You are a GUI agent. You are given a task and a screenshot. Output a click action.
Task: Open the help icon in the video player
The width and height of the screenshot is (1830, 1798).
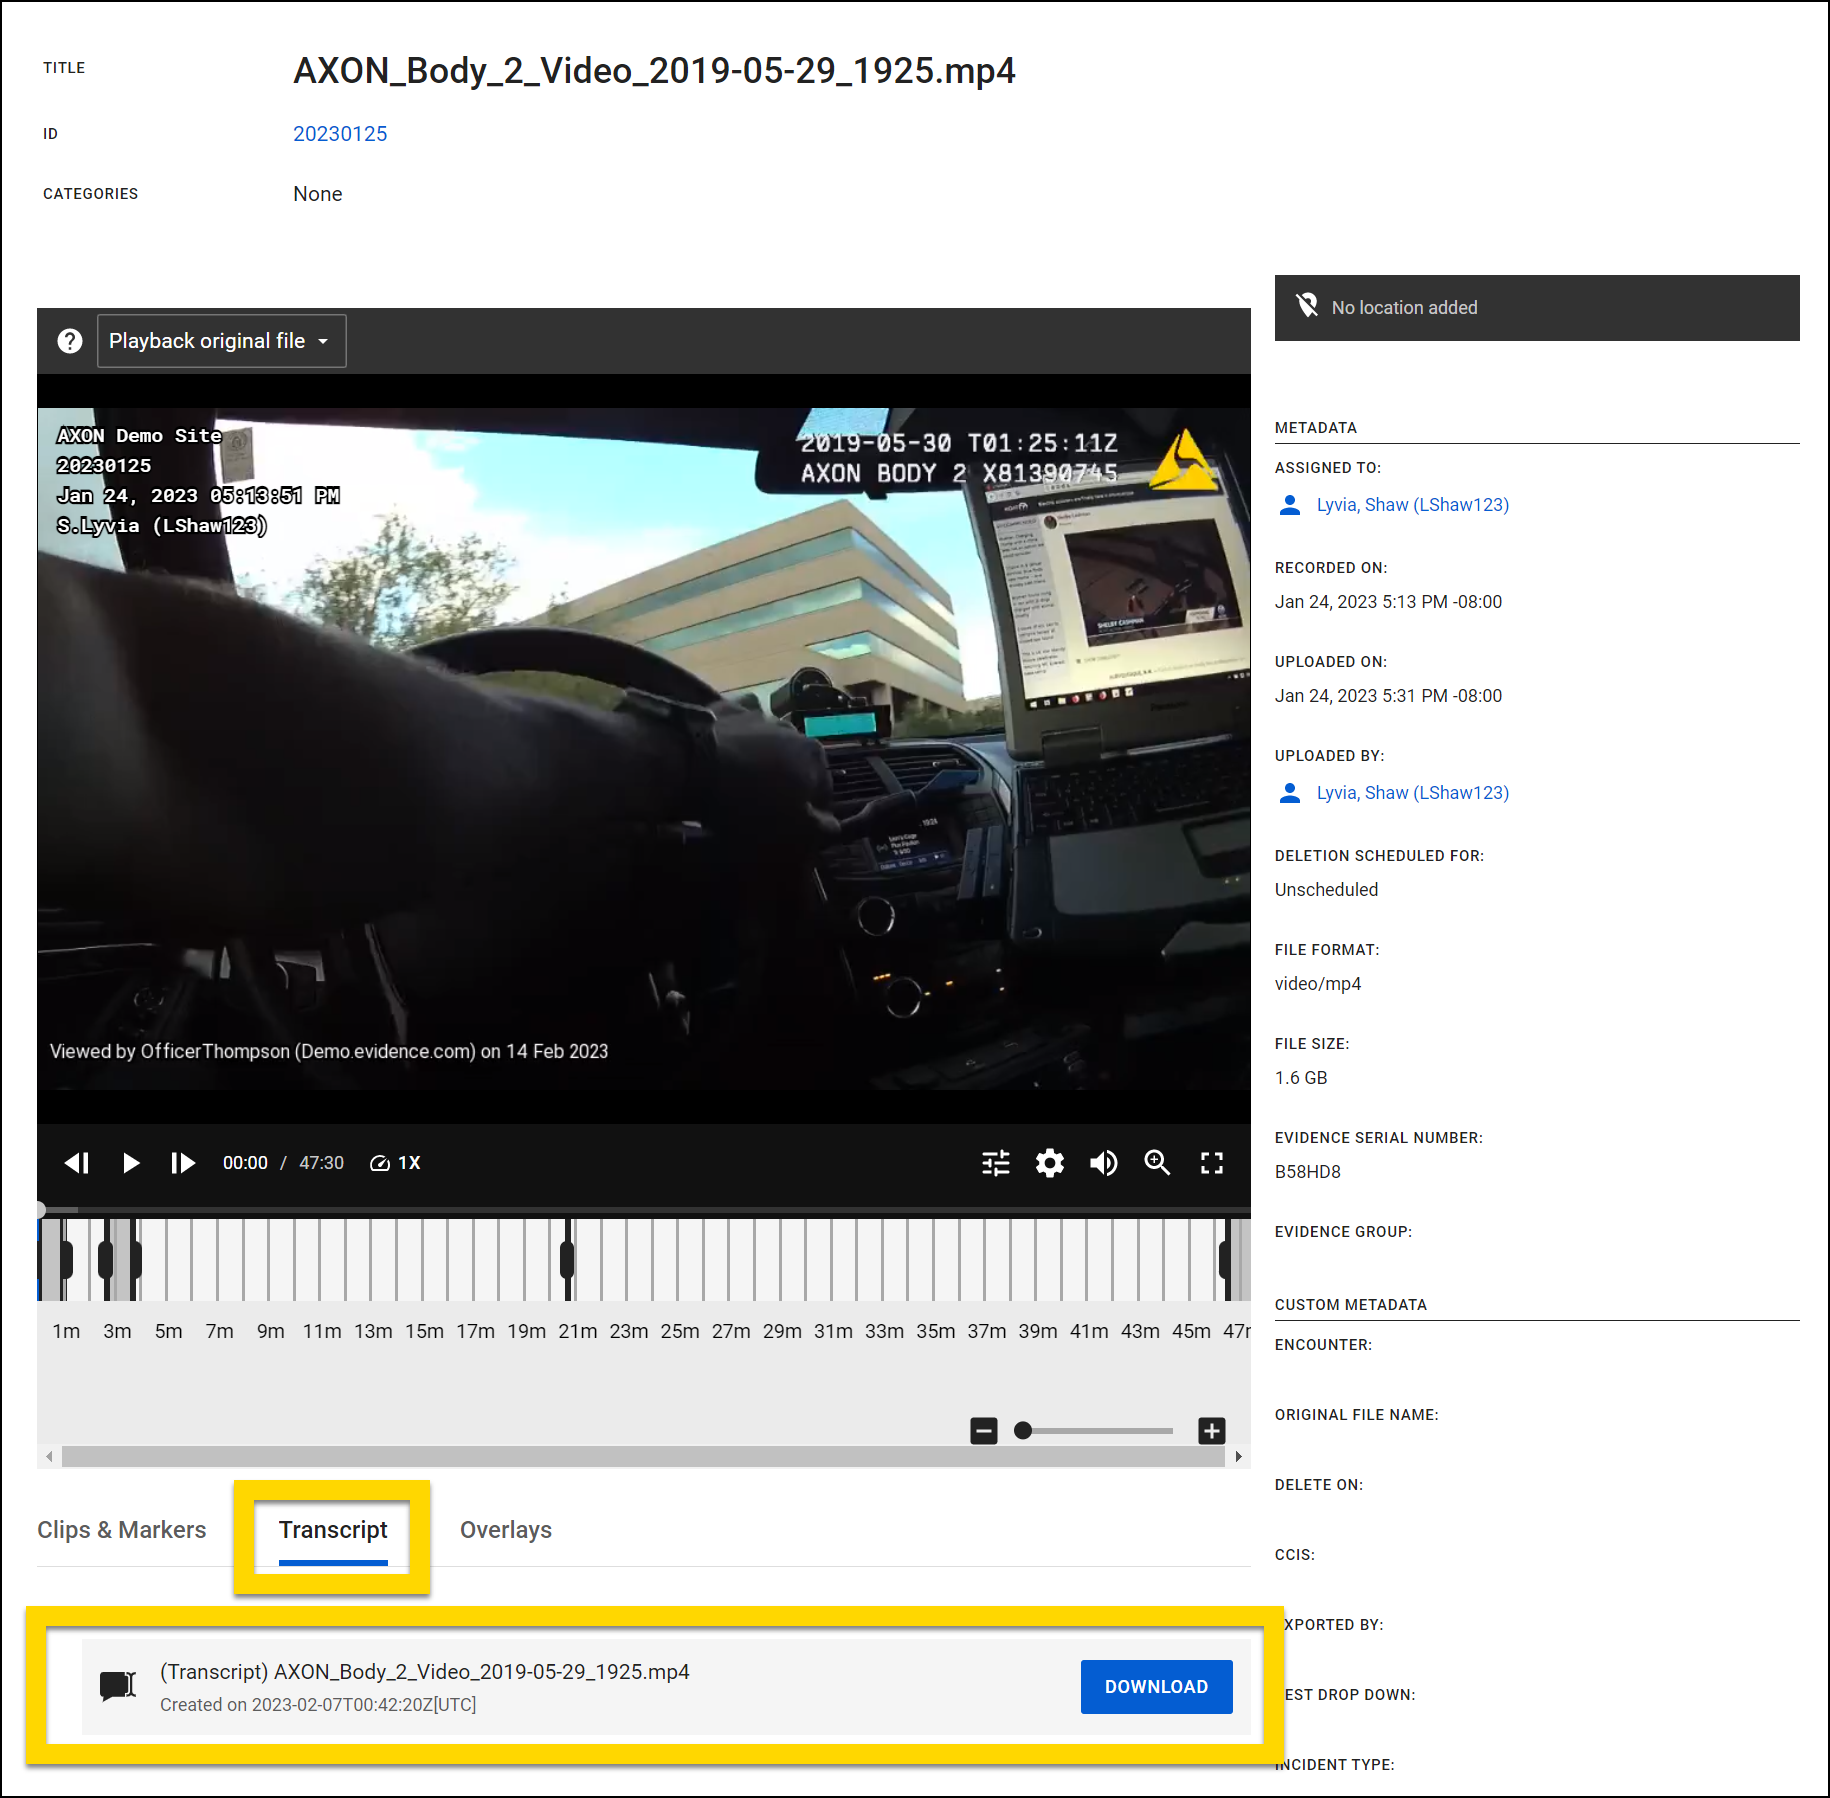(x=69, y=340)
